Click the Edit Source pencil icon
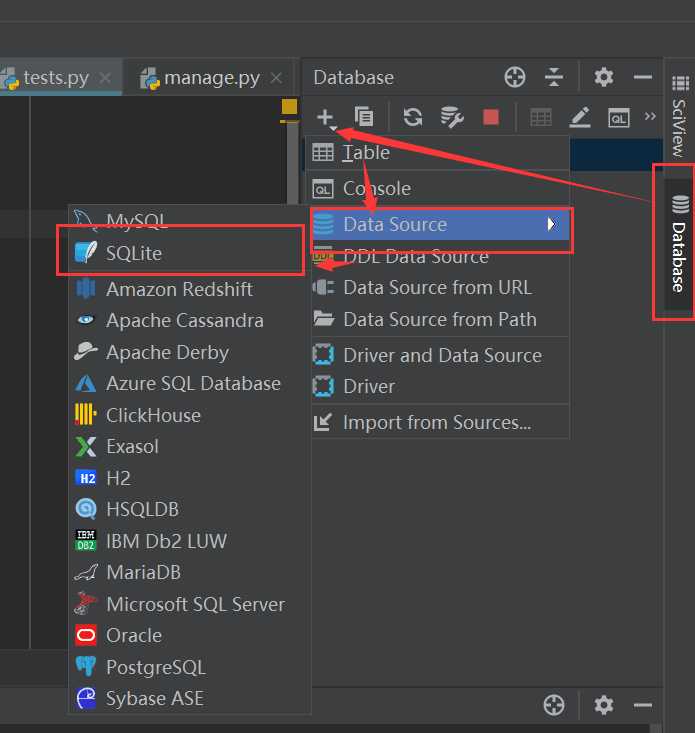 pyautogui.click(x=580, y=117)
